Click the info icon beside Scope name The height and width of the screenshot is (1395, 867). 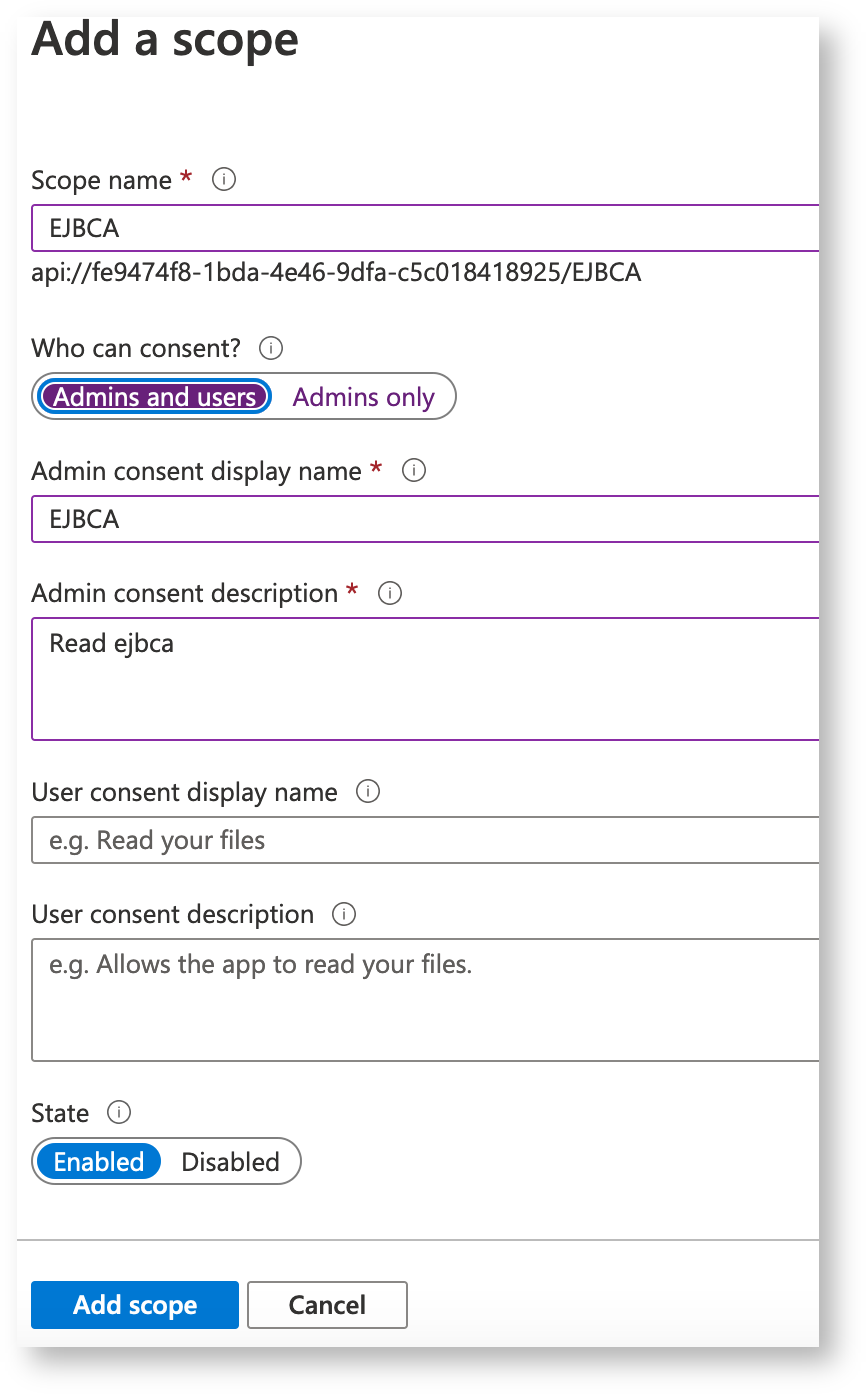pos(224,180)
